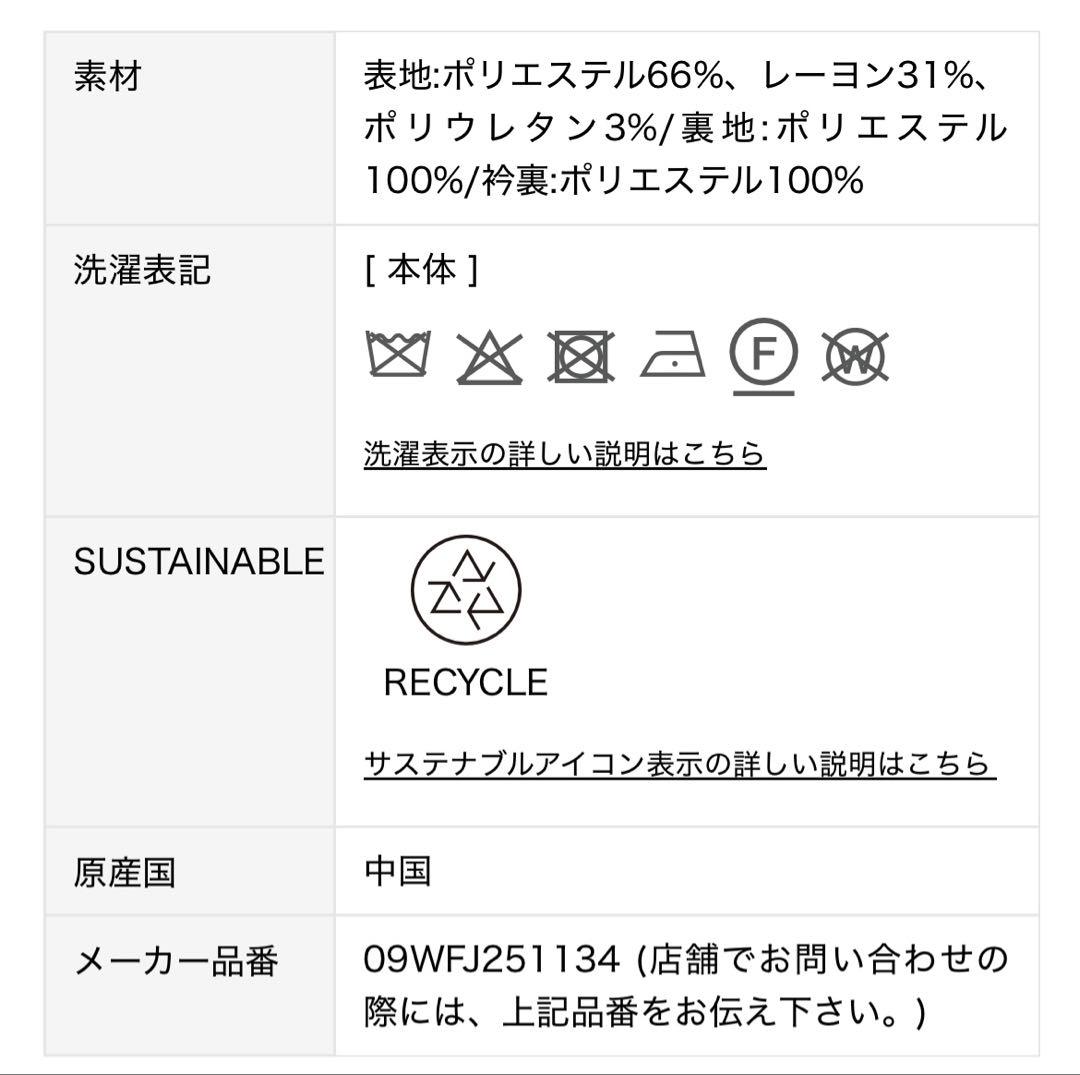Click the do-not-tumble-dry symbol
The height and width of the screenshot is (1075, 1080).
[x=581, y=357]
